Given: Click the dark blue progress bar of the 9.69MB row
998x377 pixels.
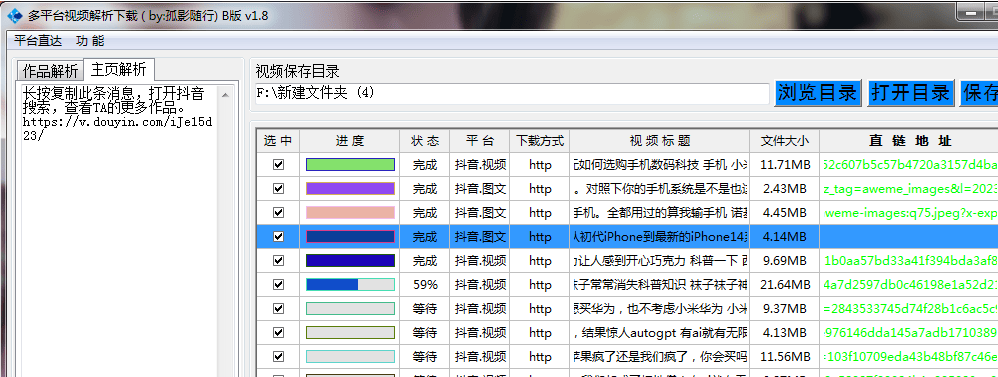Looking at the screenshot, I should click(350, 260).
